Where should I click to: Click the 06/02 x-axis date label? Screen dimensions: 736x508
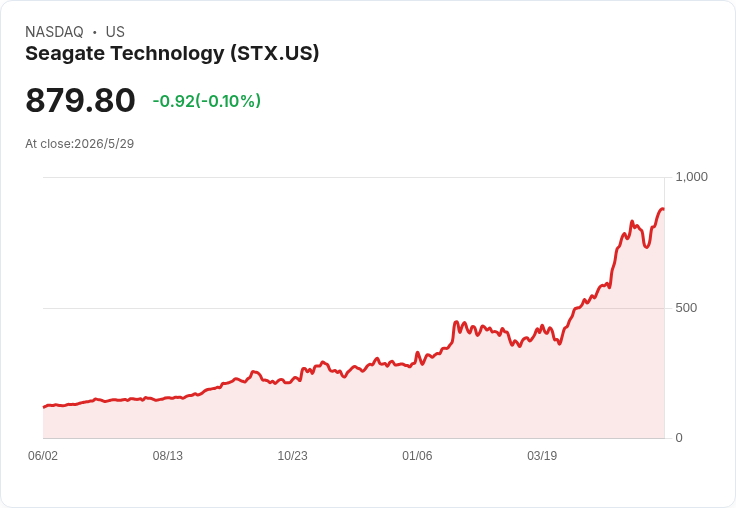point(43,456)
